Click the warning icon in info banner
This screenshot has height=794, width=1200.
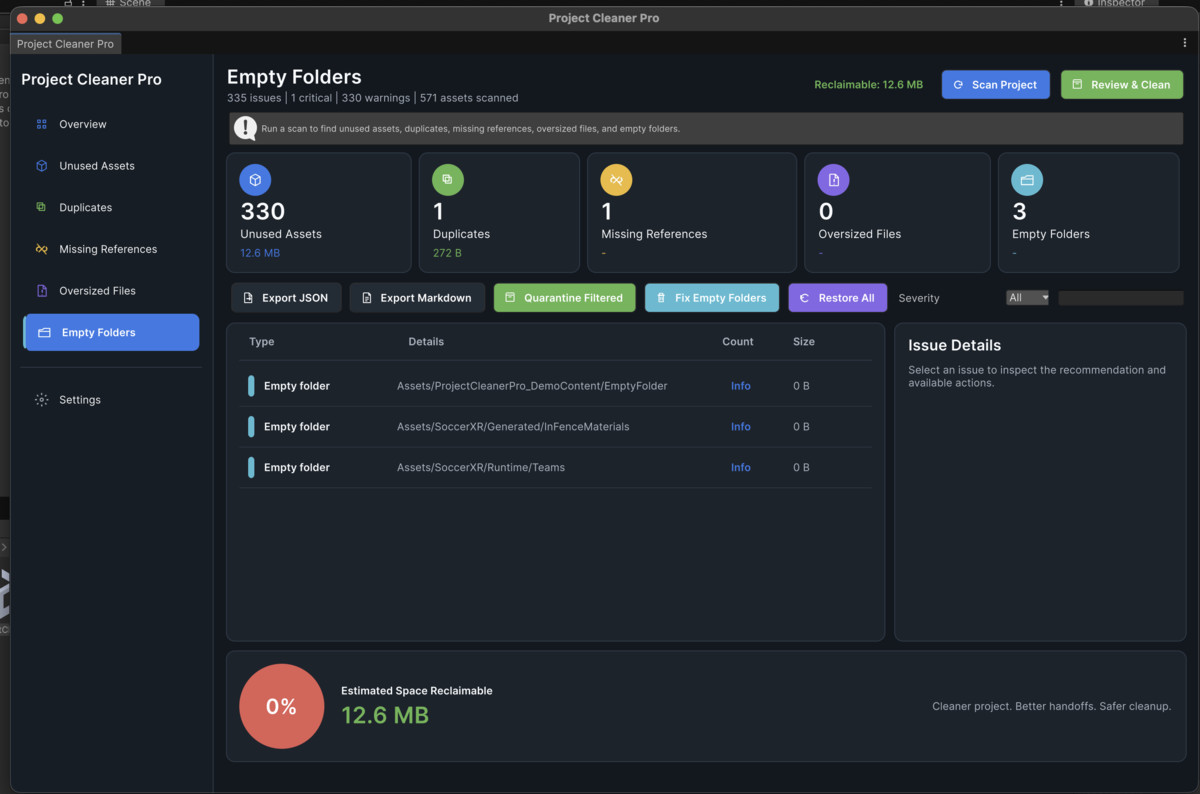point(245,128)
